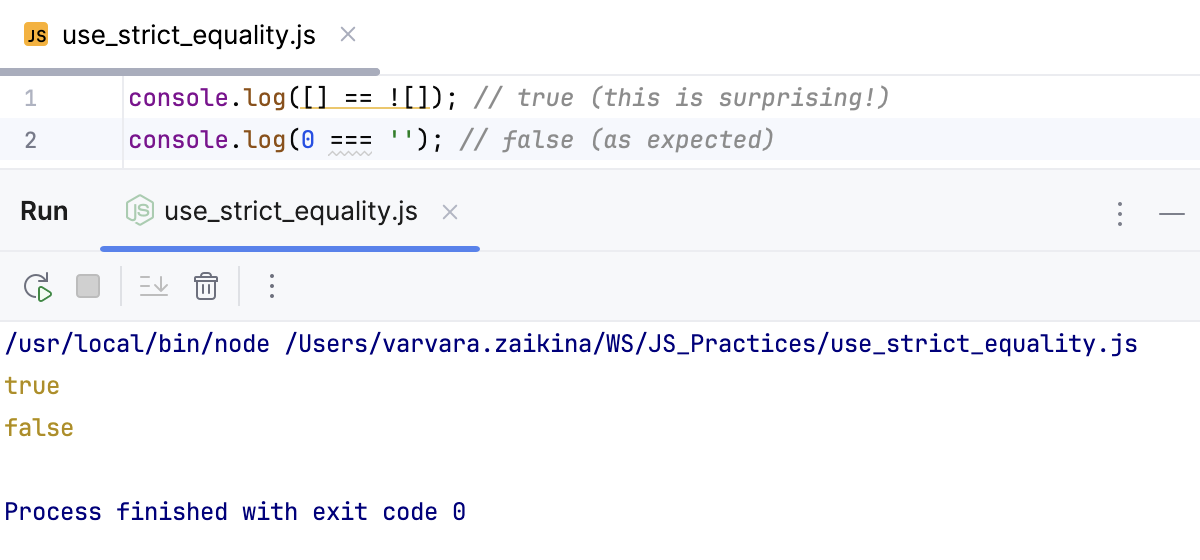1200x560 pixels.
Task: Select the use_strict_equality.js editor tab
Action: click(188, 36)
